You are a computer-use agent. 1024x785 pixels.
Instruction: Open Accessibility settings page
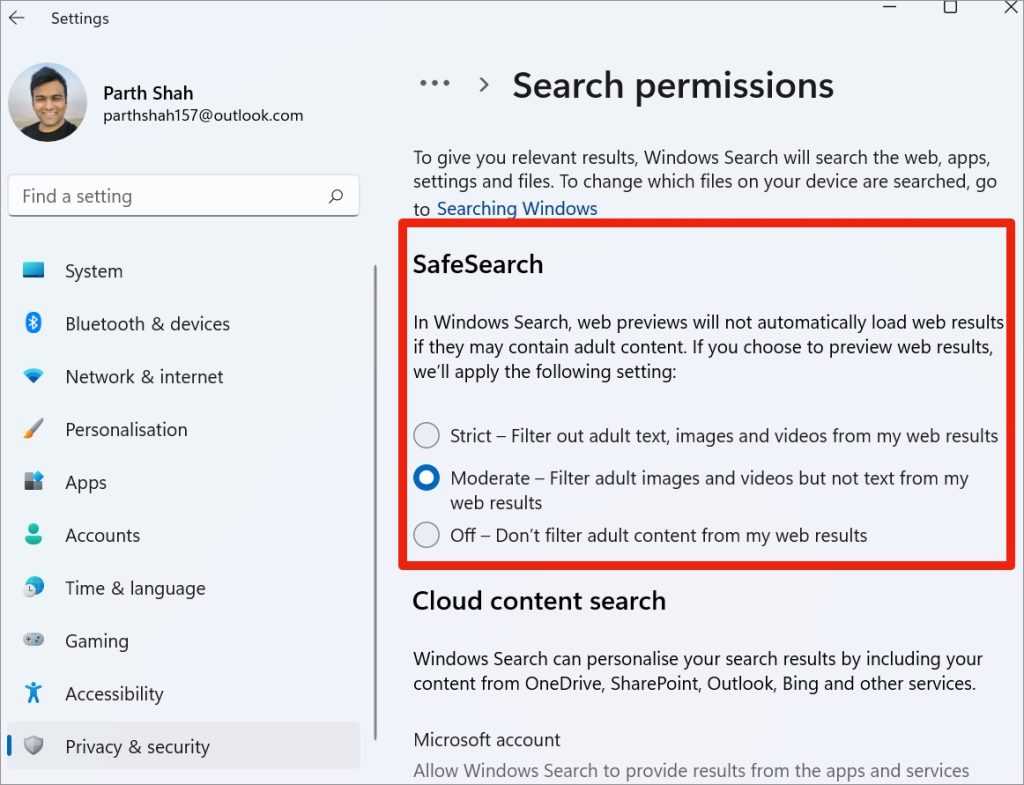point(114,694)
